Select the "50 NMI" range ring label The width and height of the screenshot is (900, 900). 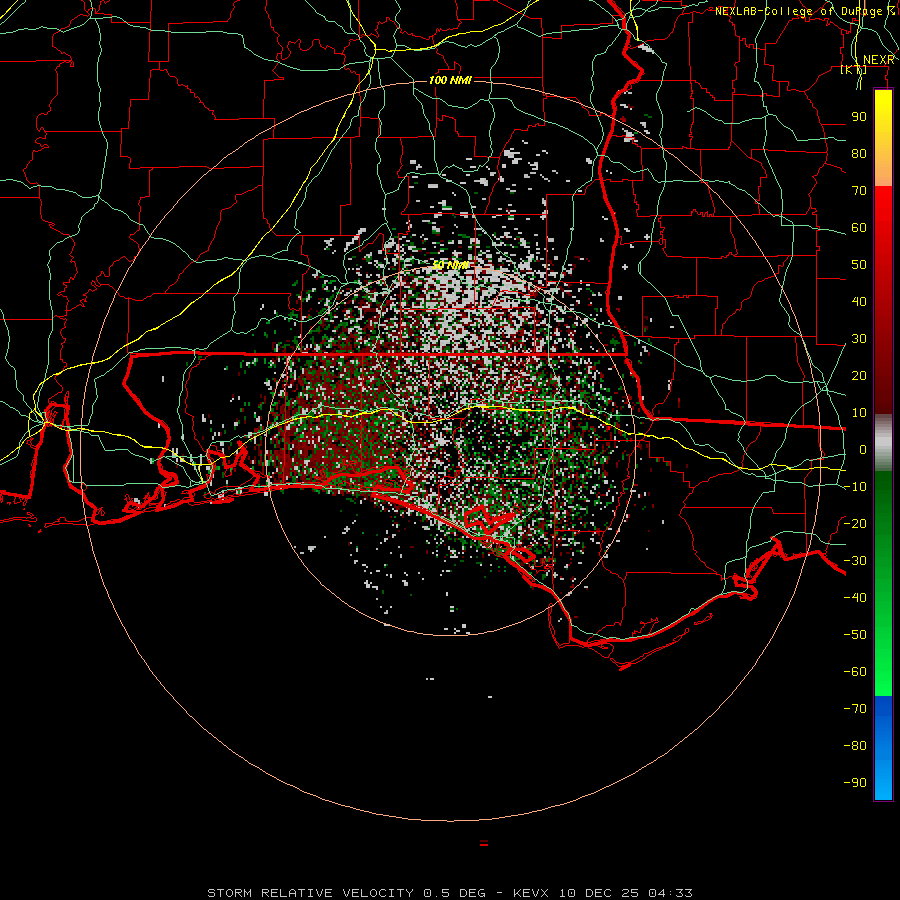pyautogui.click(x=450, y=265)
